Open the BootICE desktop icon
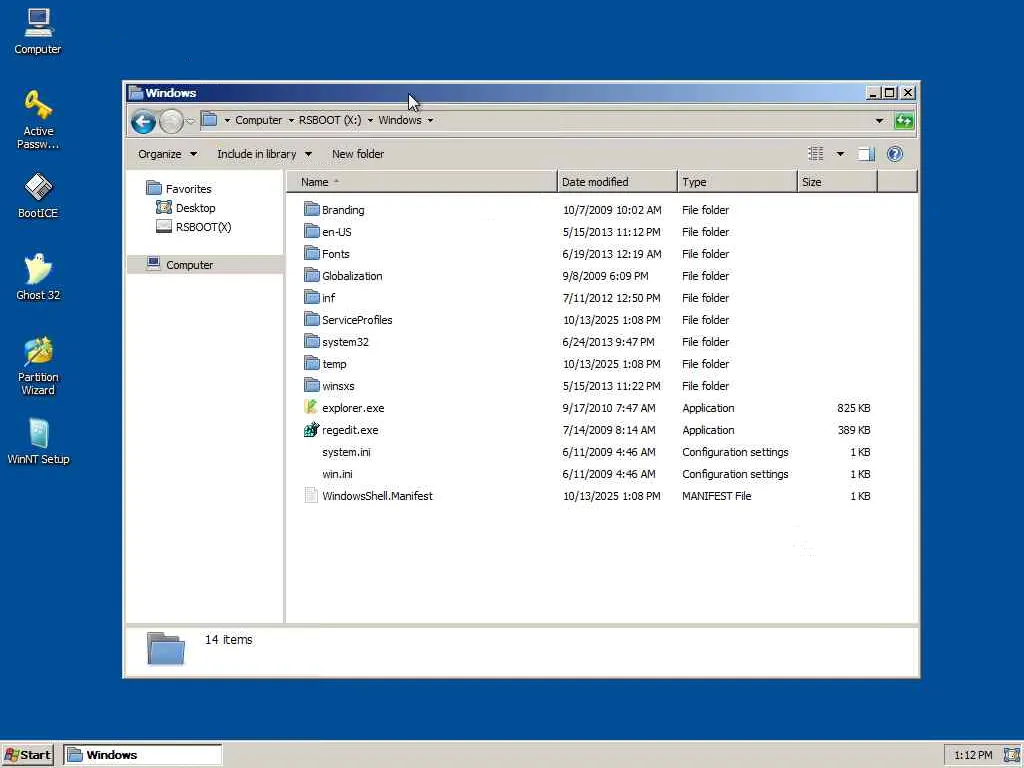 coord(38,195)
